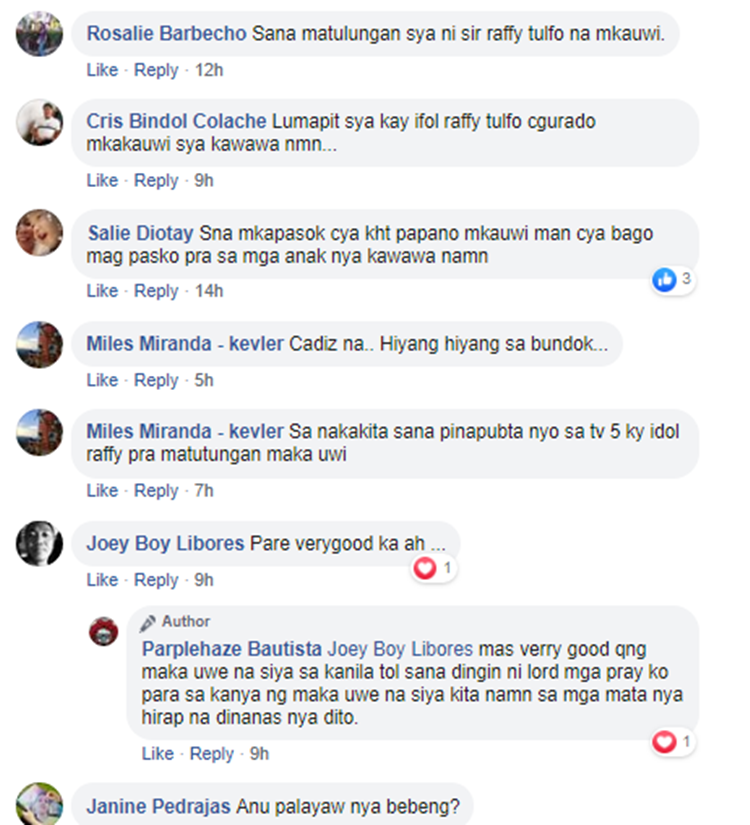
Task: Open Rosalie Barbecho's profile name link
Action: [166, 34]
